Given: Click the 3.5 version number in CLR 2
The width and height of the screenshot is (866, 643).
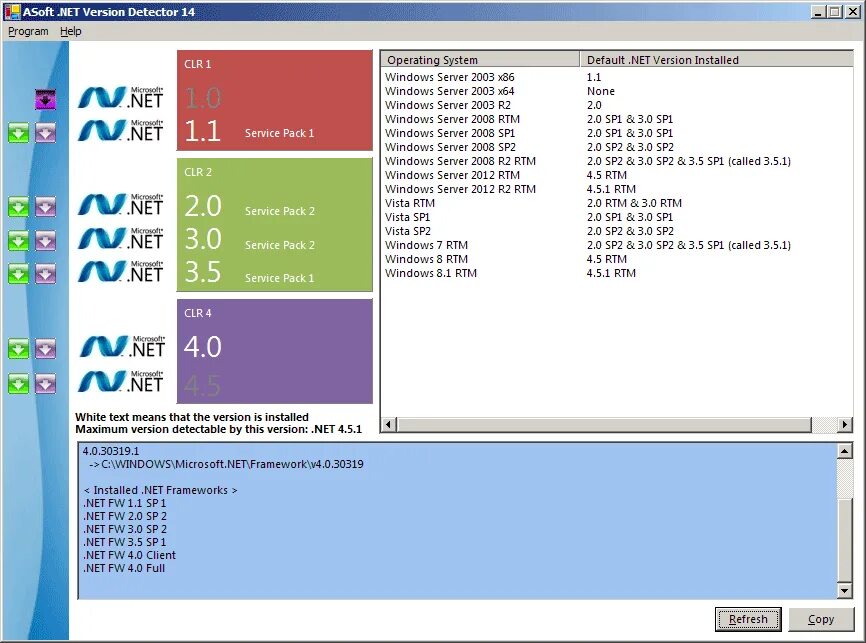Looking at the screenshot, I should [203, 272].
